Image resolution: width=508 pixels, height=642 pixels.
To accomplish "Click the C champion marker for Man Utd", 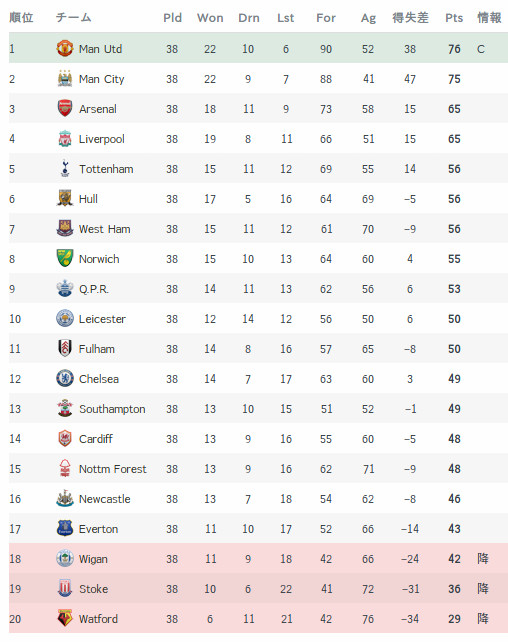I will pos(481,49).
